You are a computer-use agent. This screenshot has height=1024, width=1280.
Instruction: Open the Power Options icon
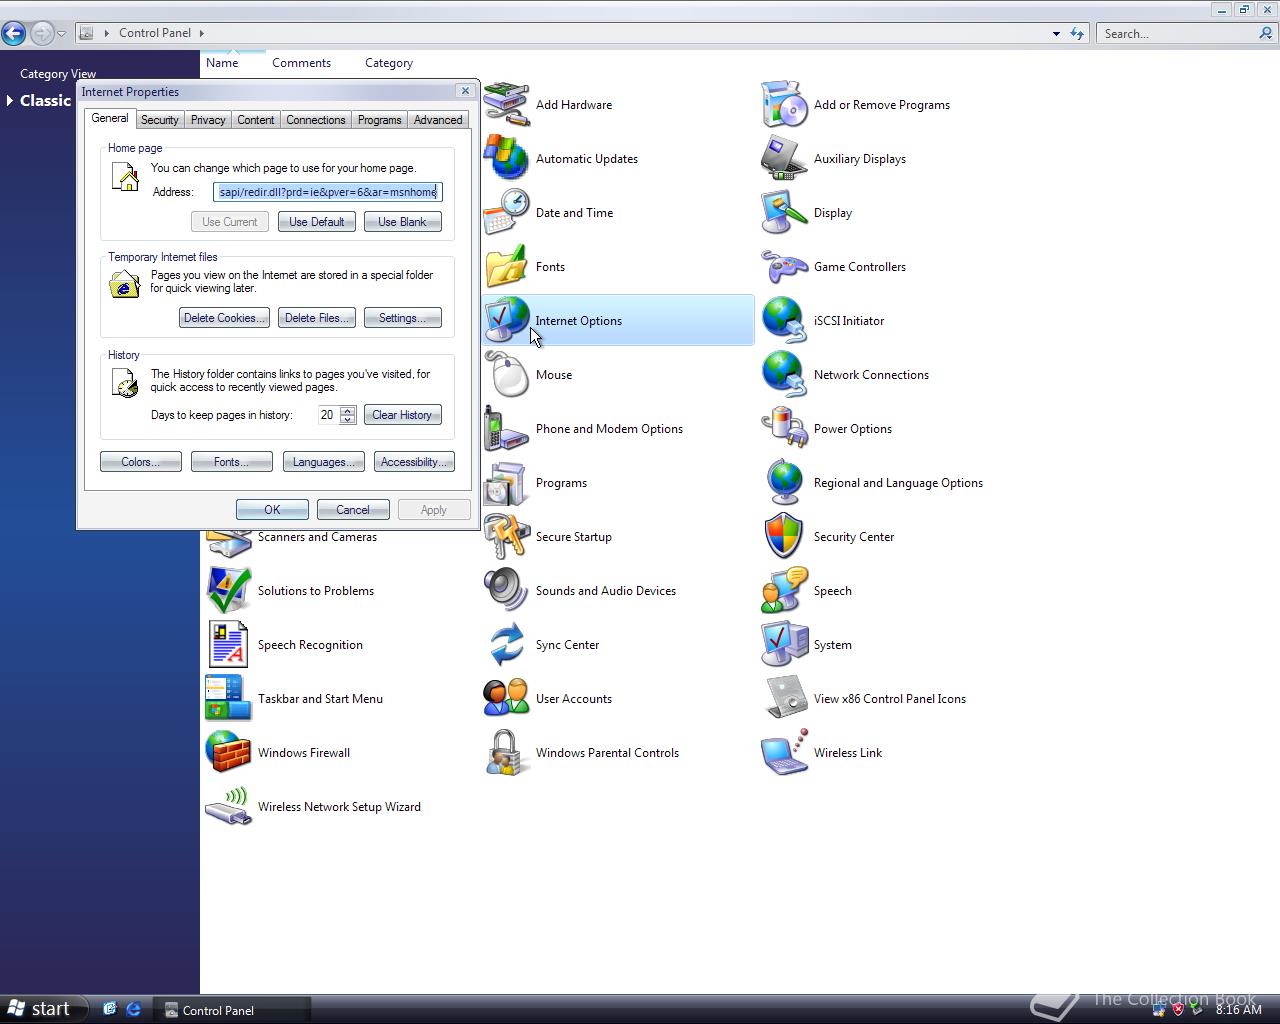(x=784, y=428)
